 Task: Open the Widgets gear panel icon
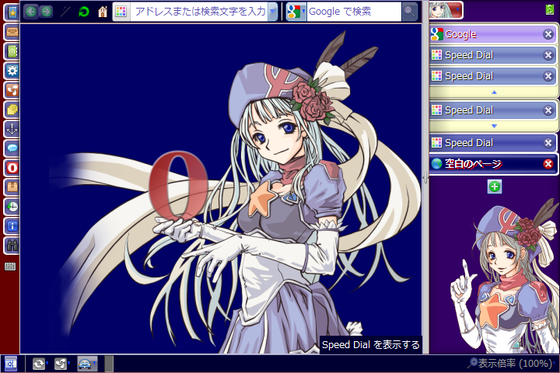12,71
